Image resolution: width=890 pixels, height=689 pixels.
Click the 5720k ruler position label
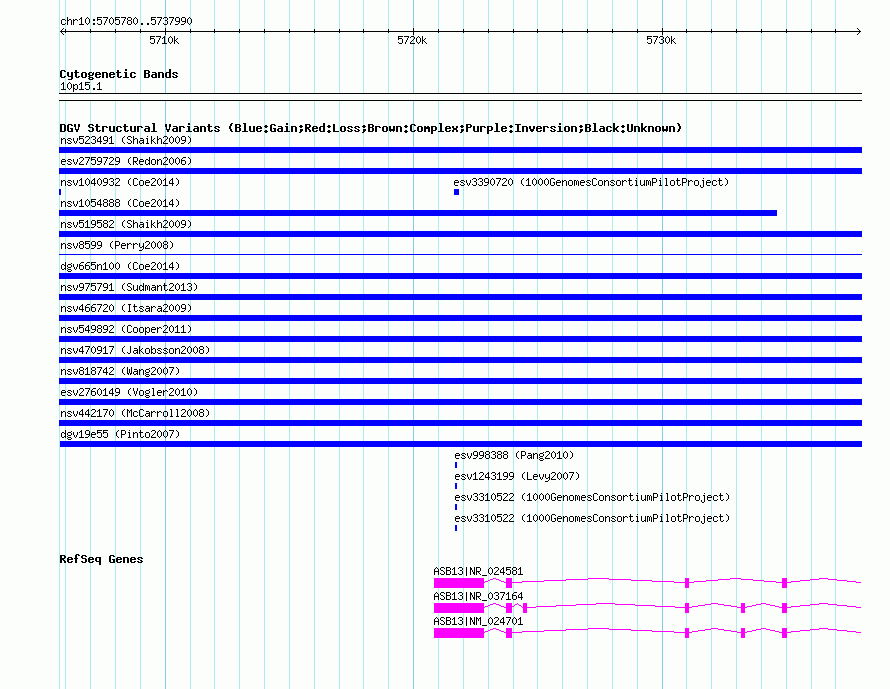[x=412, y=40]
